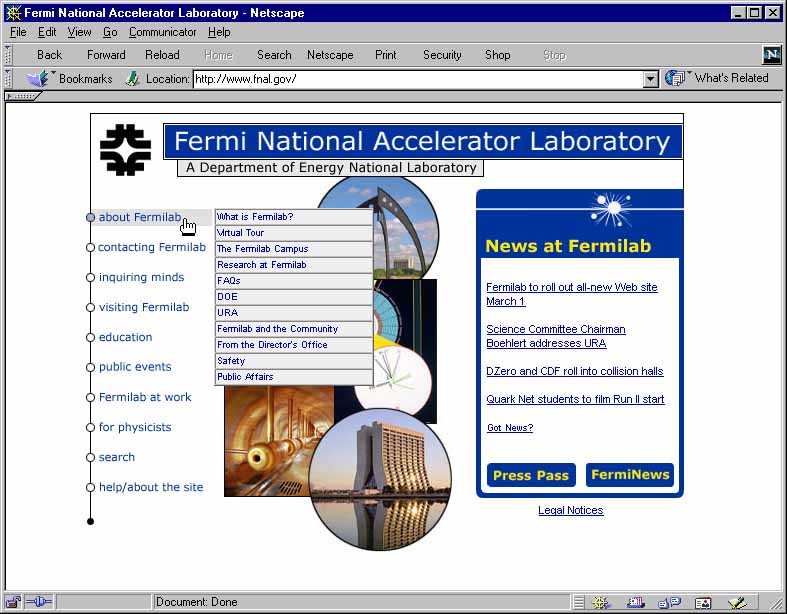Click the What's Related icon

pos(675,78)
